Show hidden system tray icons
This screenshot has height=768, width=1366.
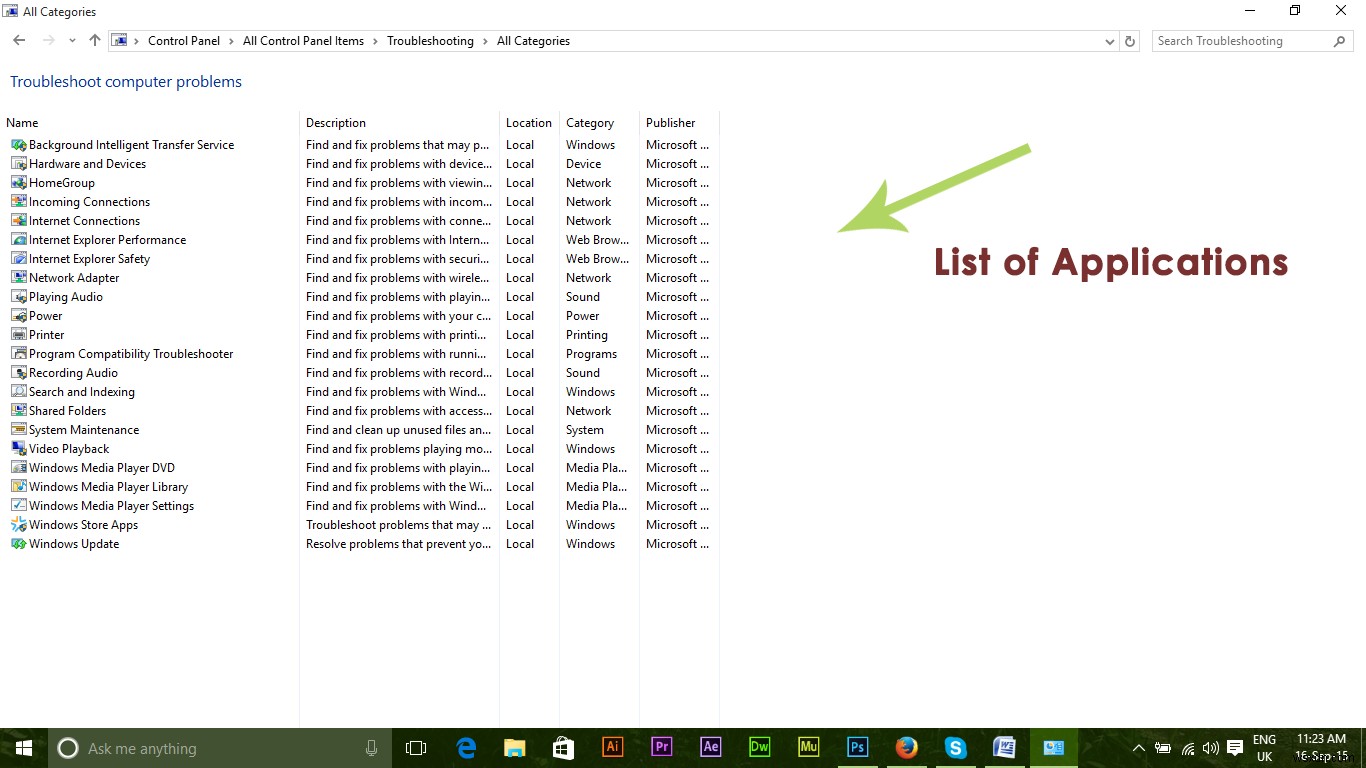(x=1138, y=748)
